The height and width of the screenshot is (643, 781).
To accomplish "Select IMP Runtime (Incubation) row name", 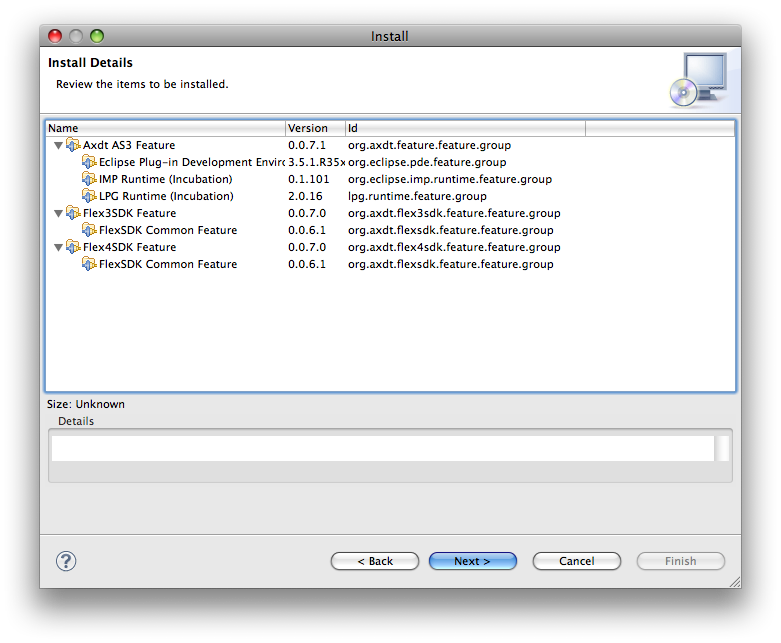I will tap(165, 179).
